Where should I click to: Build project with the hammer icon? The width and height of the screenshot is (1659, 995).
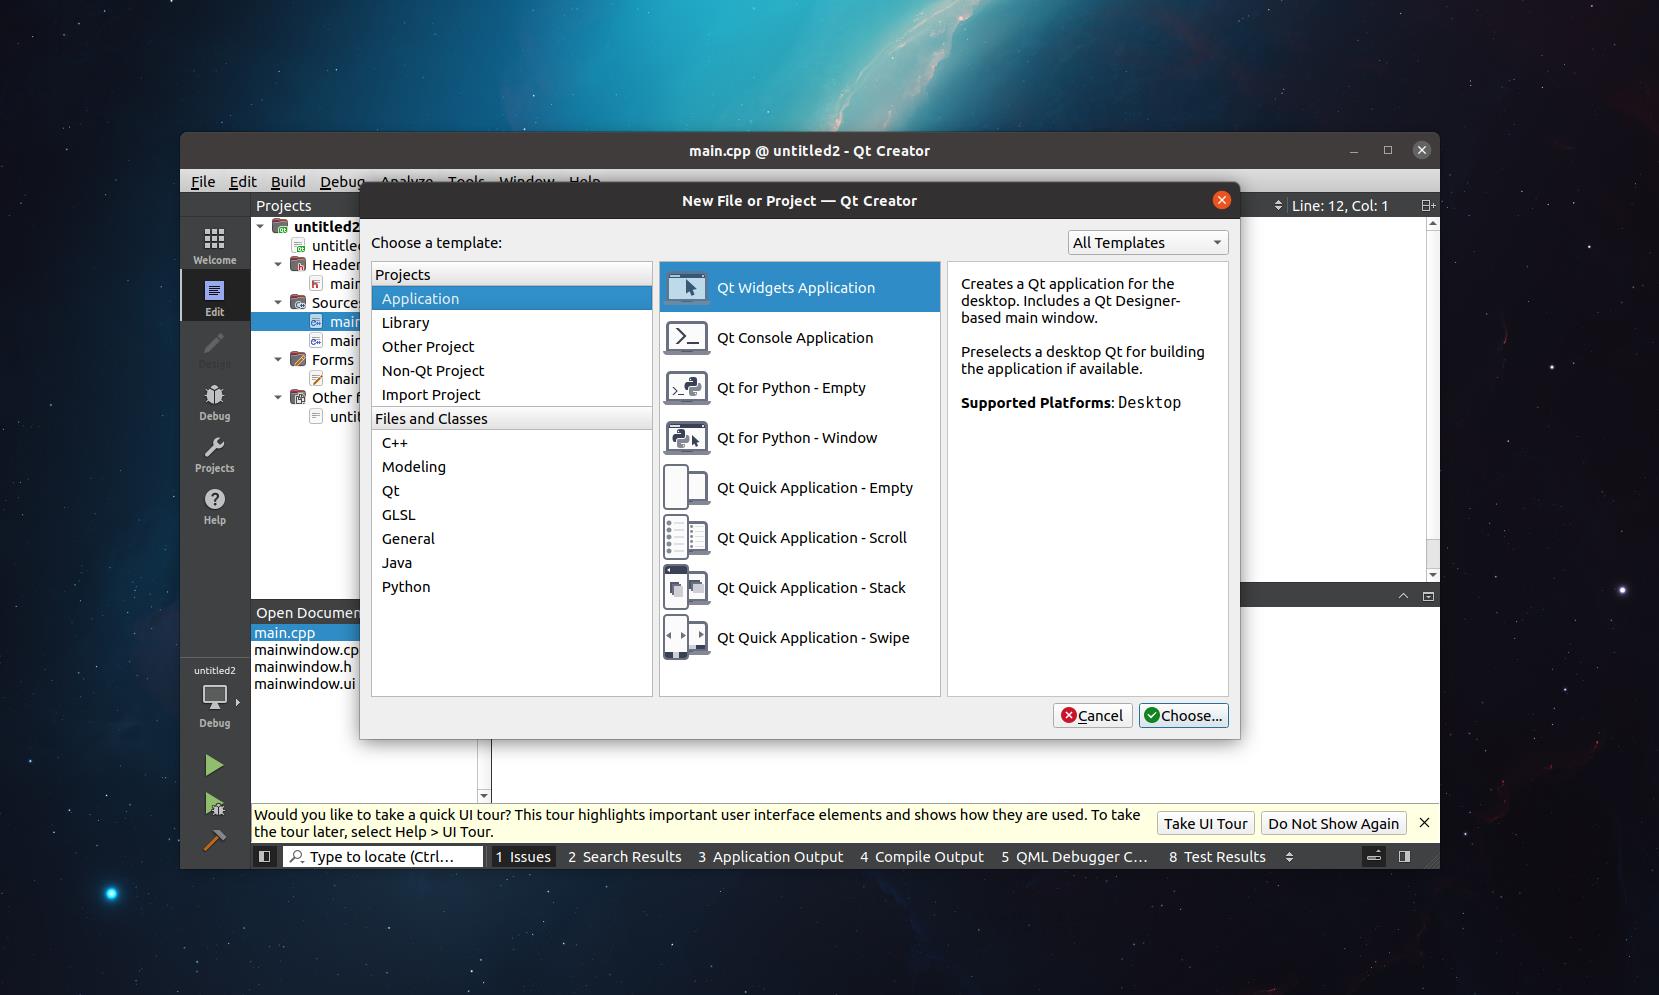coord(214,840)
